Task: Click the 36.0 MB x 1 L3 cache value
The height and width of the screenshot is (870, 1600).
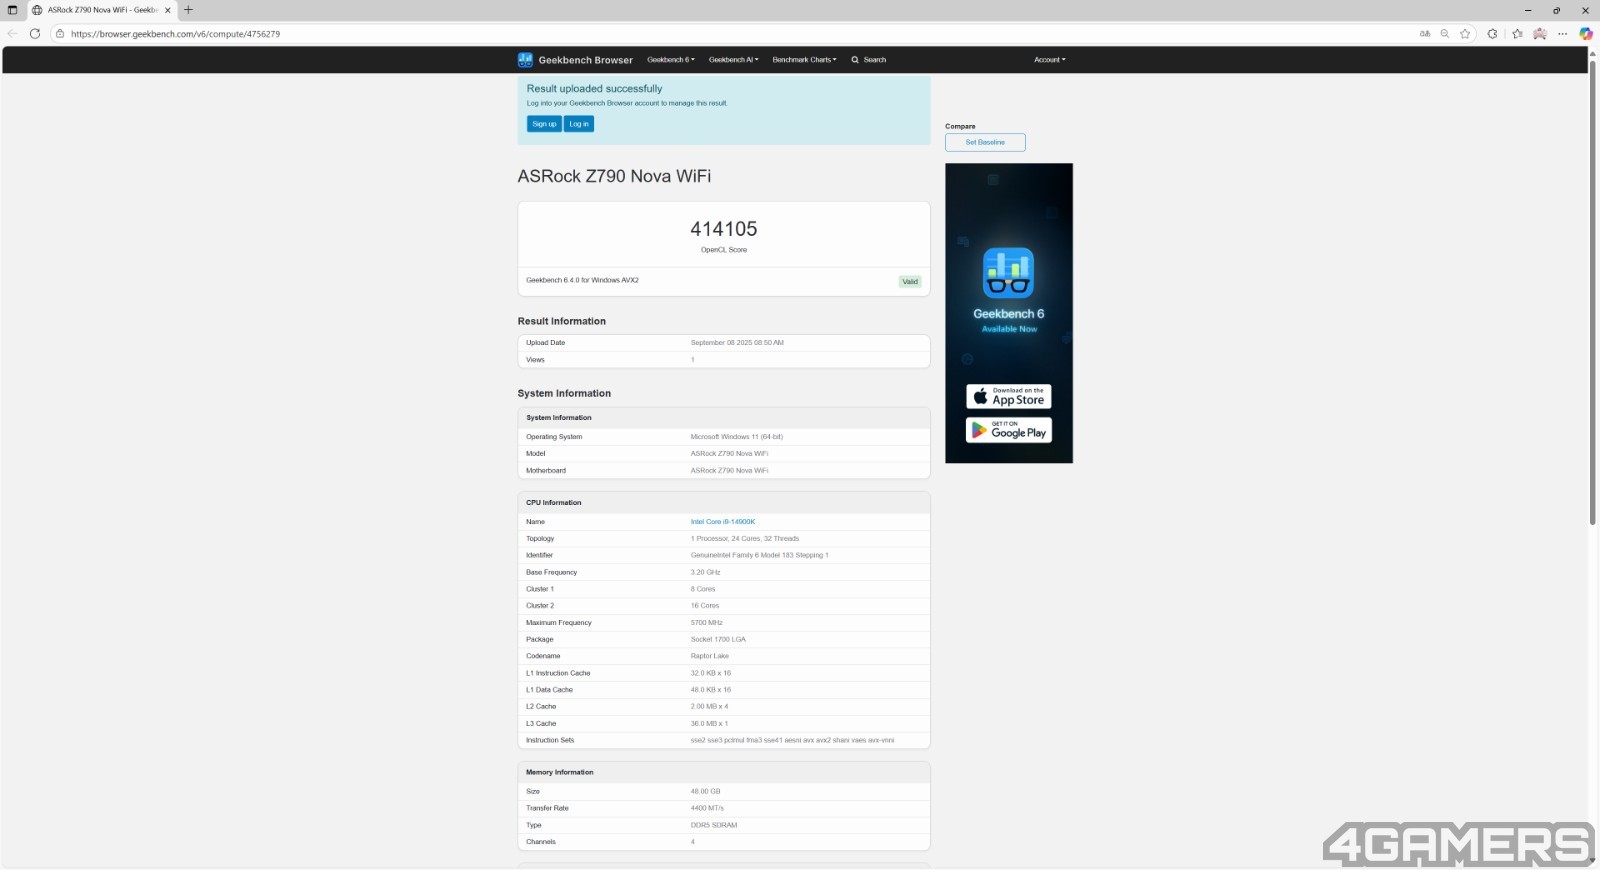Action: click(x=709, y=724)
